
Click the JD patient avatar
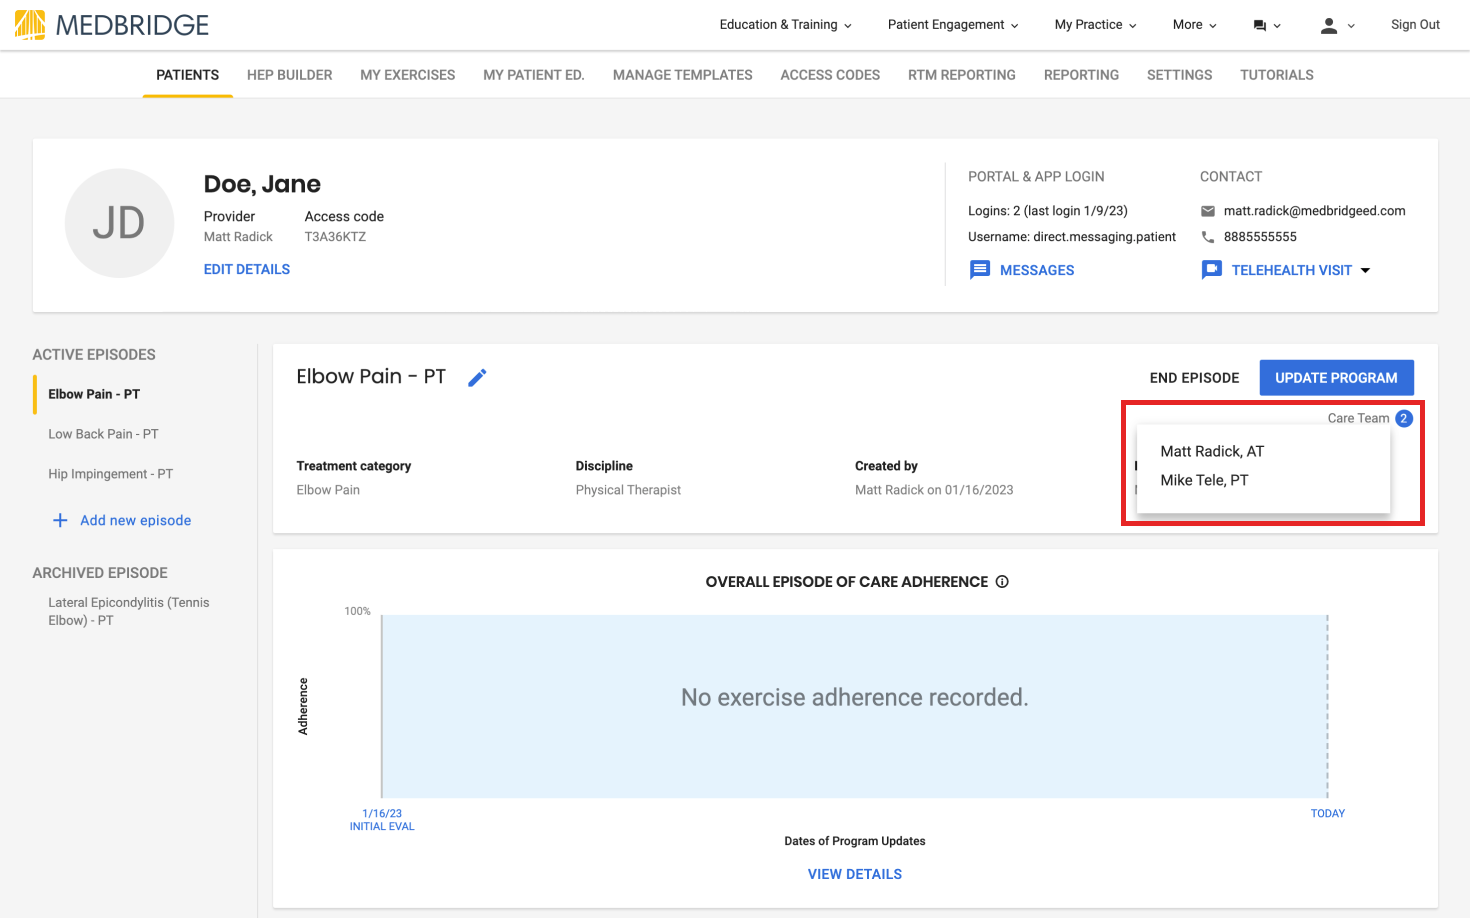click(119, 223)
